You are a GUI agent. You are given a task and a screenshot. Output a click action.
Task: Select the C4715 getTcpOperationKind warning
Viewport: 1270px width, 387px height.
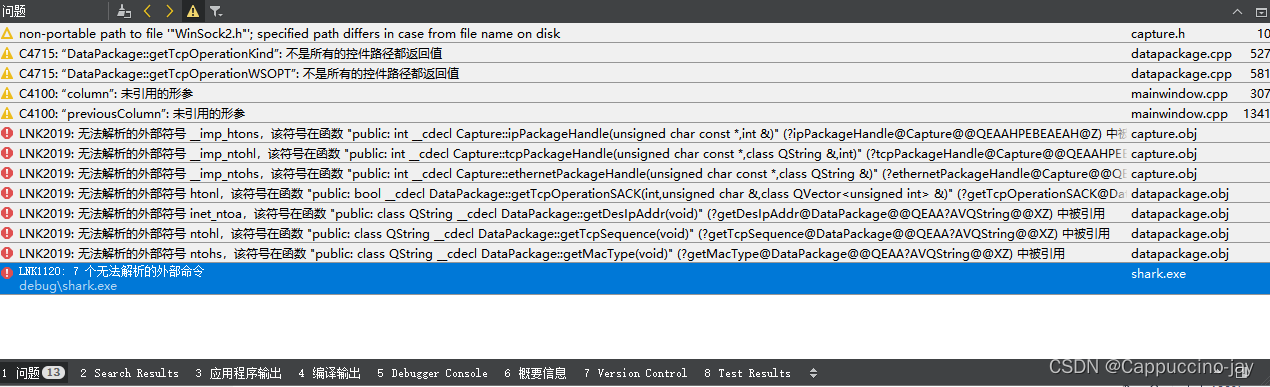[635, 53]
